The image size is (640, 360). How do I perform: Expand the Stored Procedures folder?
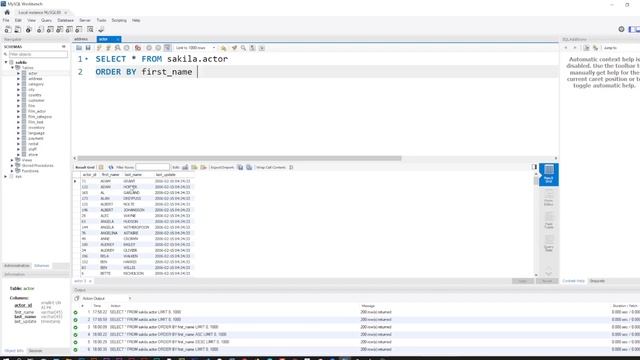tap(12, 165)
